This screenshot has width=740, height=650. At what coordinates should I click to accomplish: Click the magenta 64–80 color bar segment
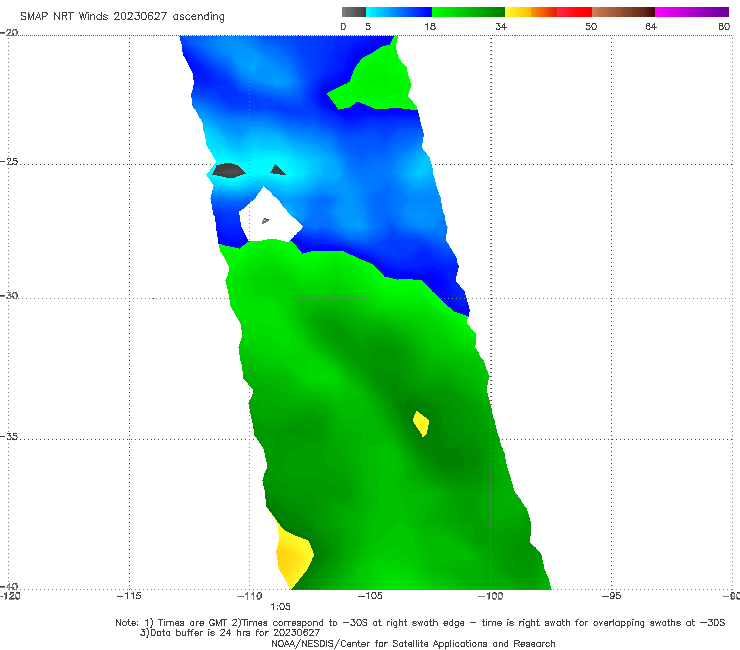pyautogui.click(x=692, y=12)
